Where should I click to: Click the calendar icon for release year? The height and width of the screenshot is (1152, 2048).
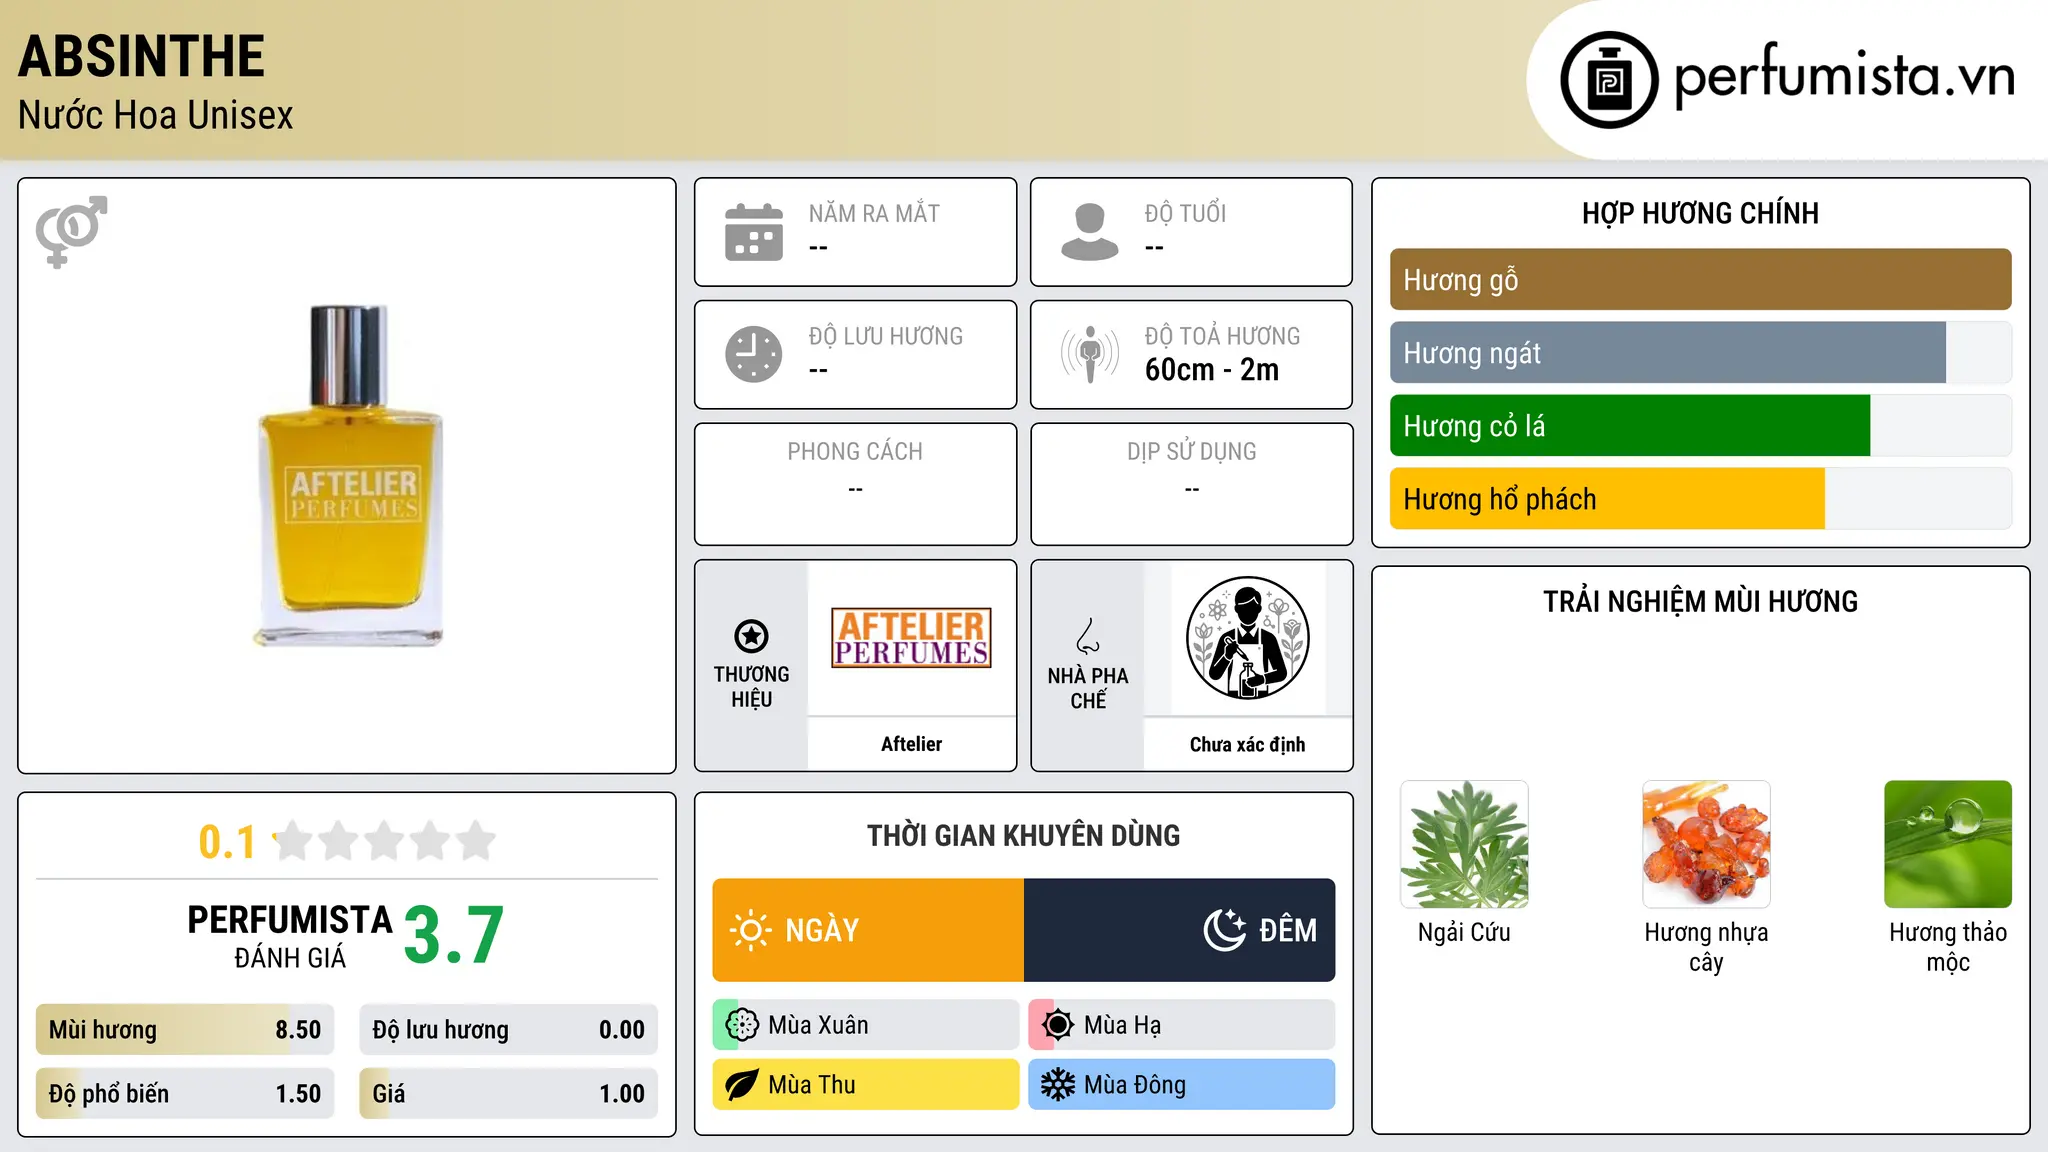tap(754, 232)
